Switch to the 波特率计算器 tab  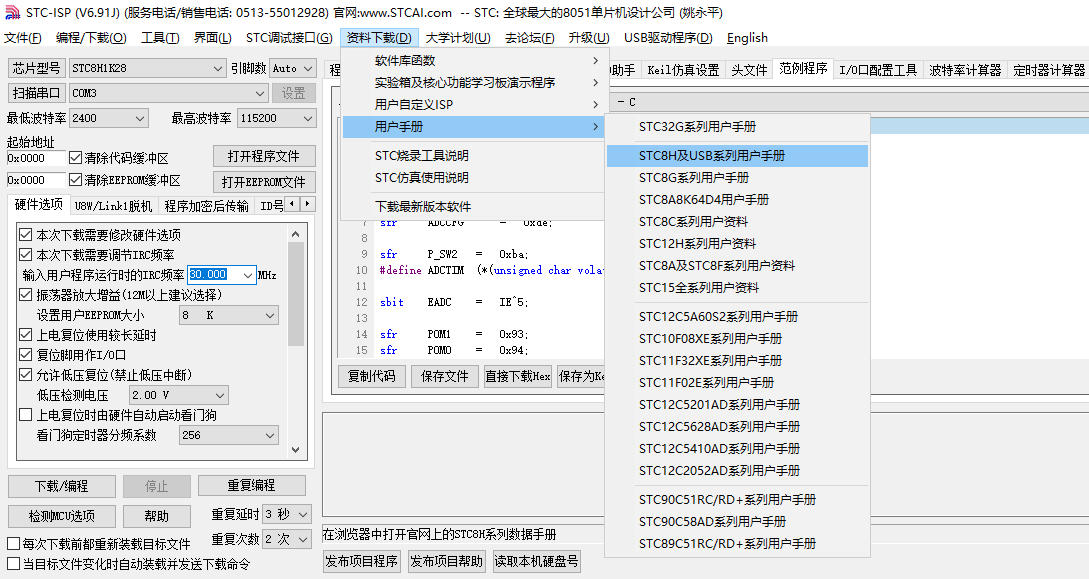(x=965, y=69)
